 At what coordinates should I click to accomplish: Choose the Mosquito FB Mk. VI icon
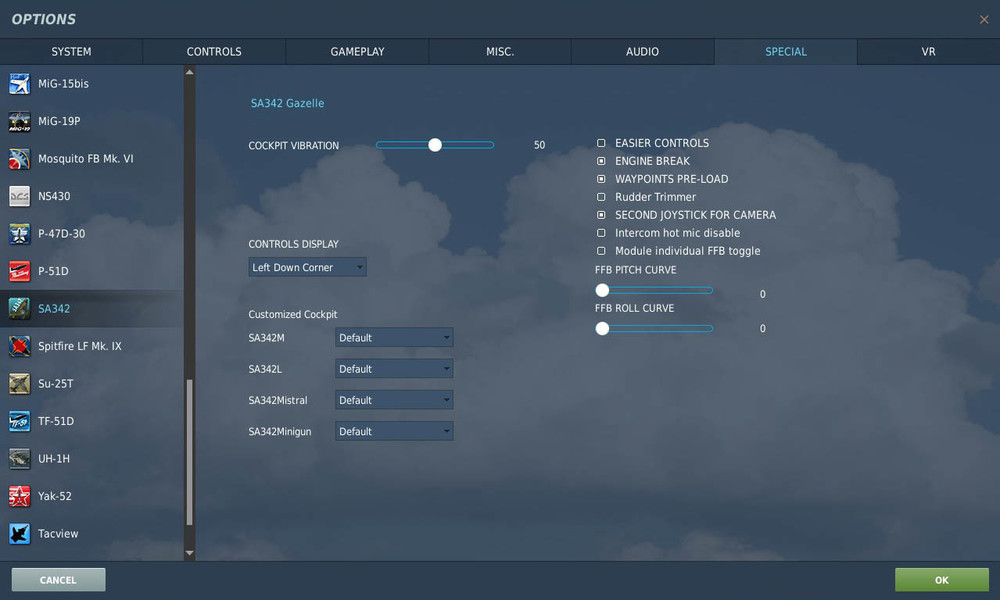[19, 159]
